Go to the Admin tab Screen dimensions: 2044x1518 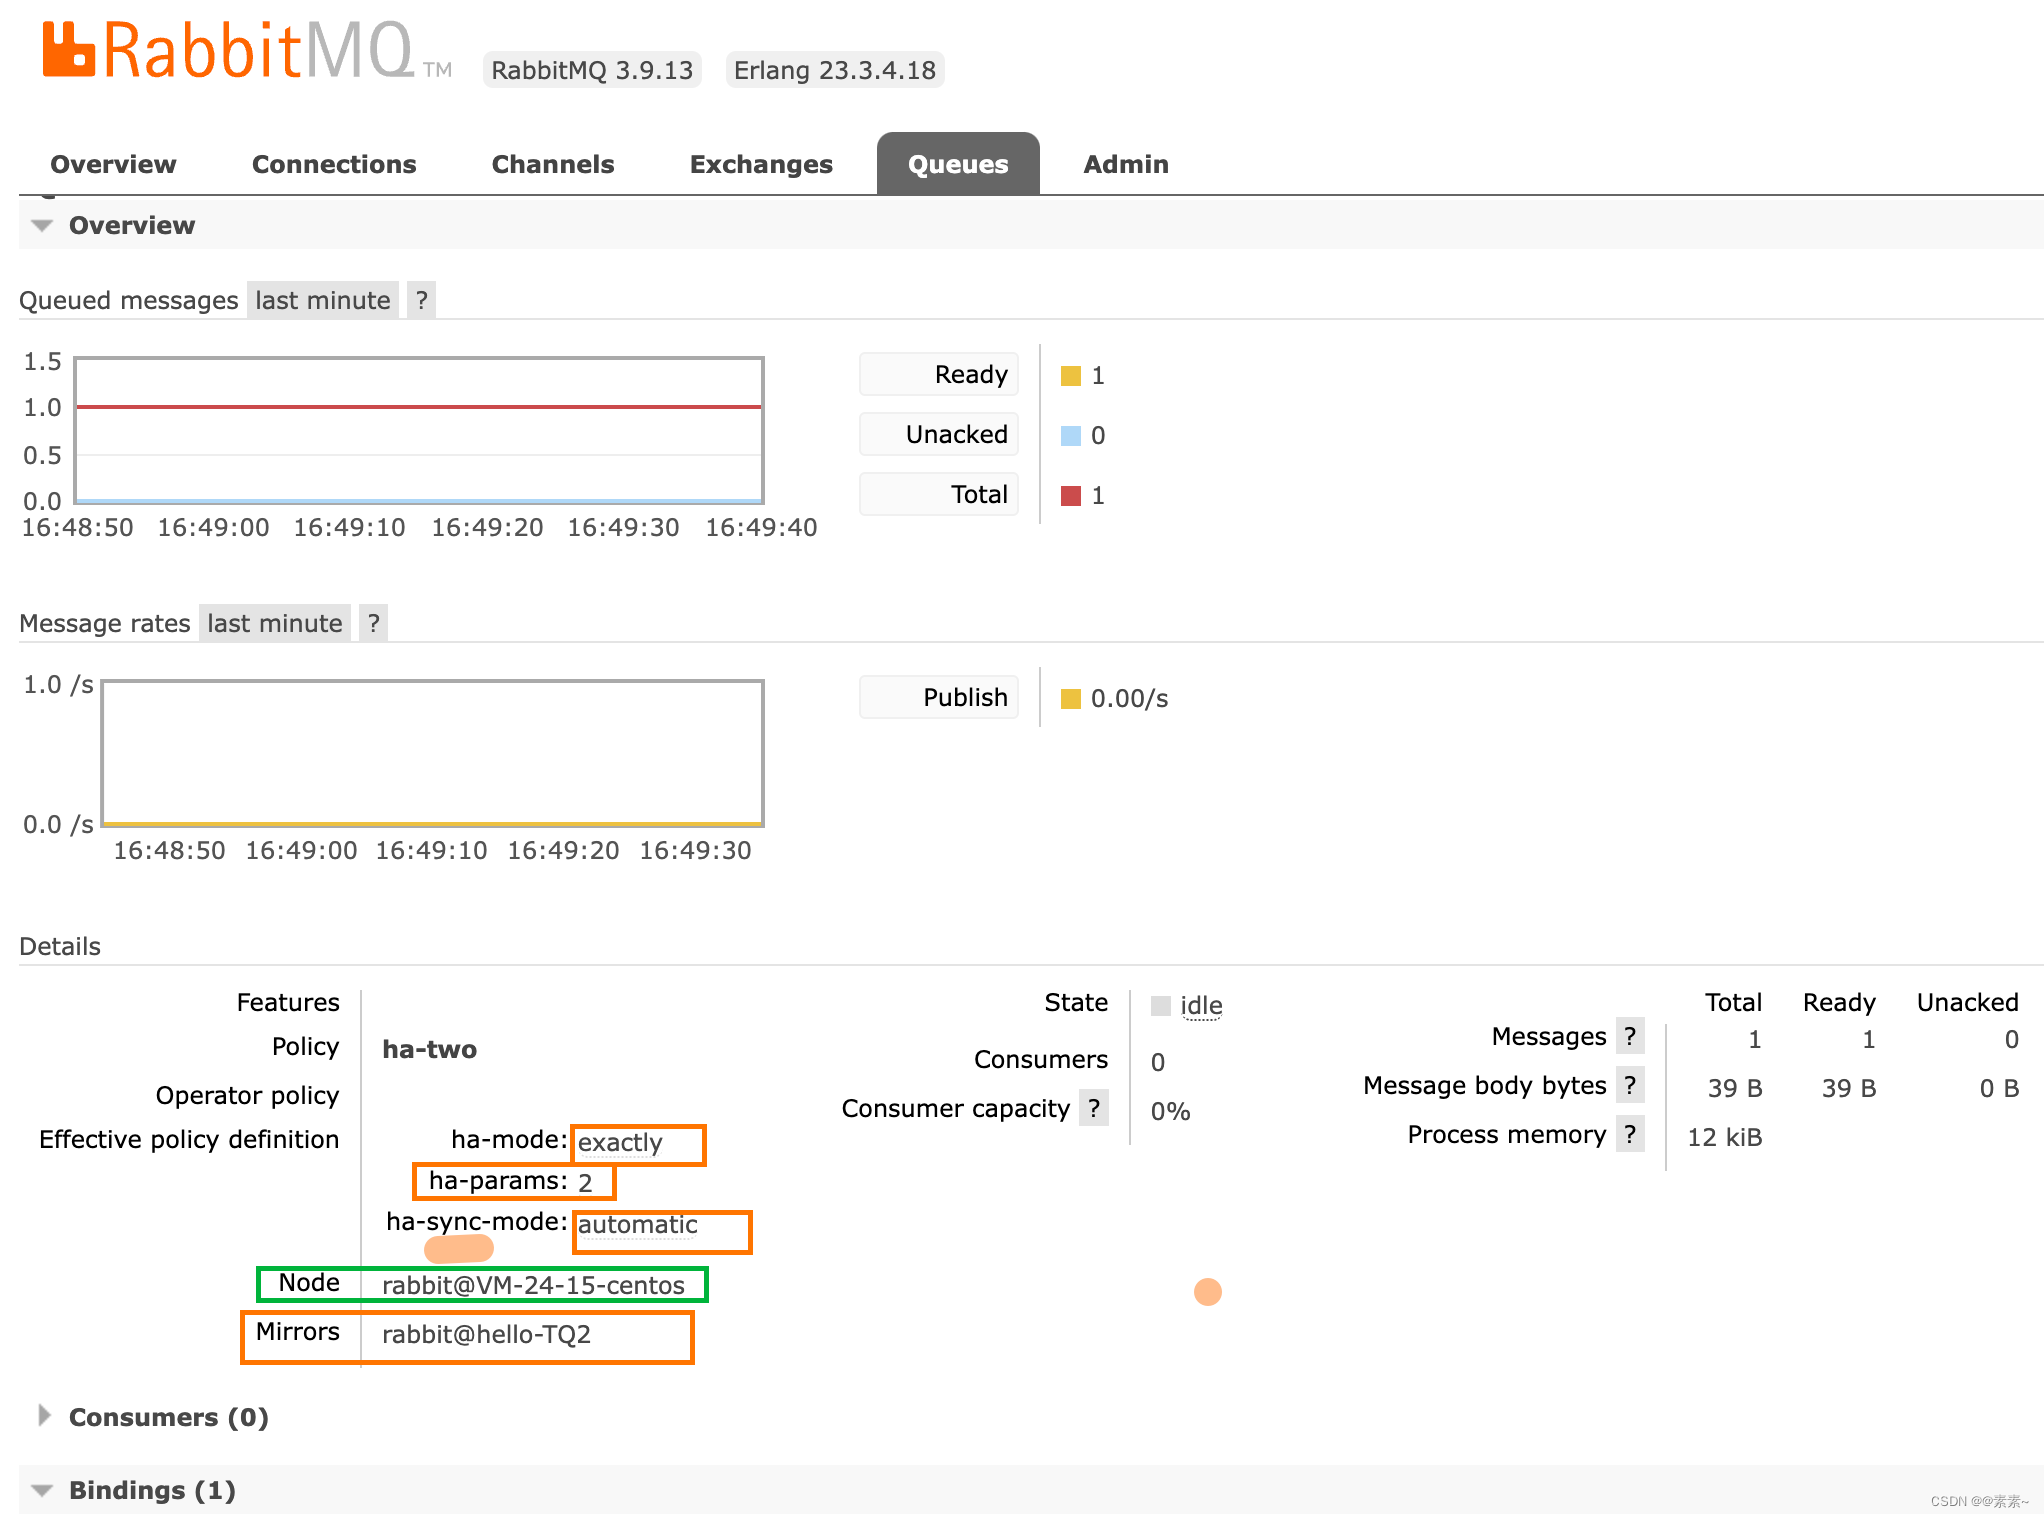1125,164
